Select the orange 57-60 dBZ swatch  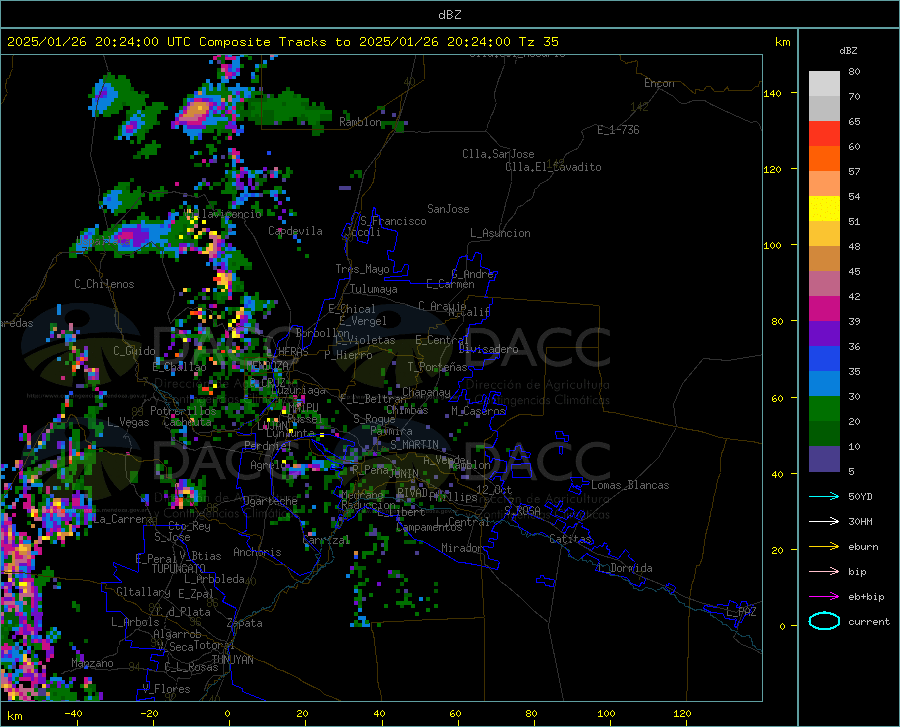[824, 159]
